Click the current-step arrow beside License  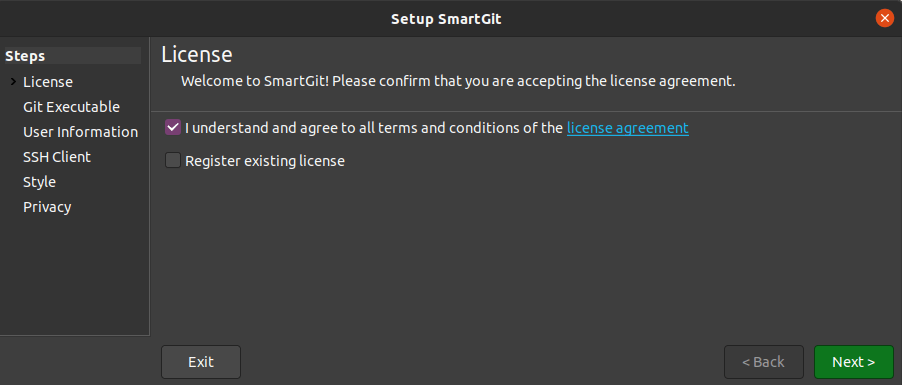pos(13,82)
